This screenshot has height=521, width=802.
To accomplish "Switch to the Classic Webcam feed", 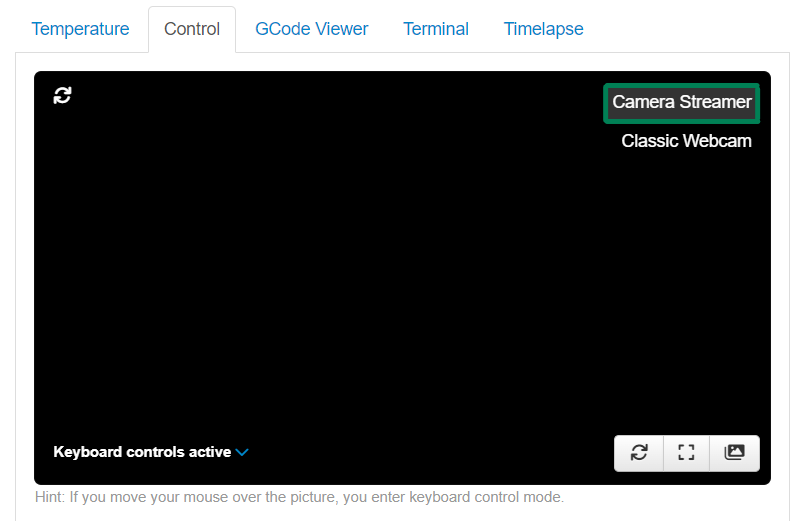I will tap(686, 141).
